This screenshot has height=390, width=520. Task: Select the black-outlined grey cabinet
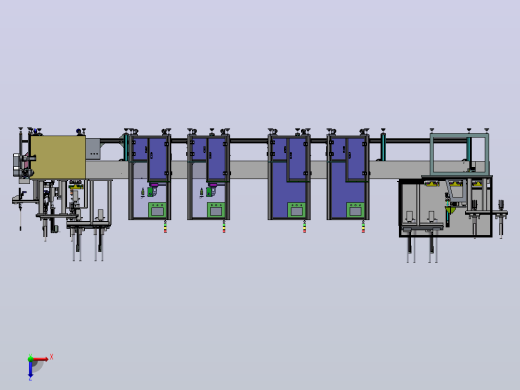tap(445, 208)
